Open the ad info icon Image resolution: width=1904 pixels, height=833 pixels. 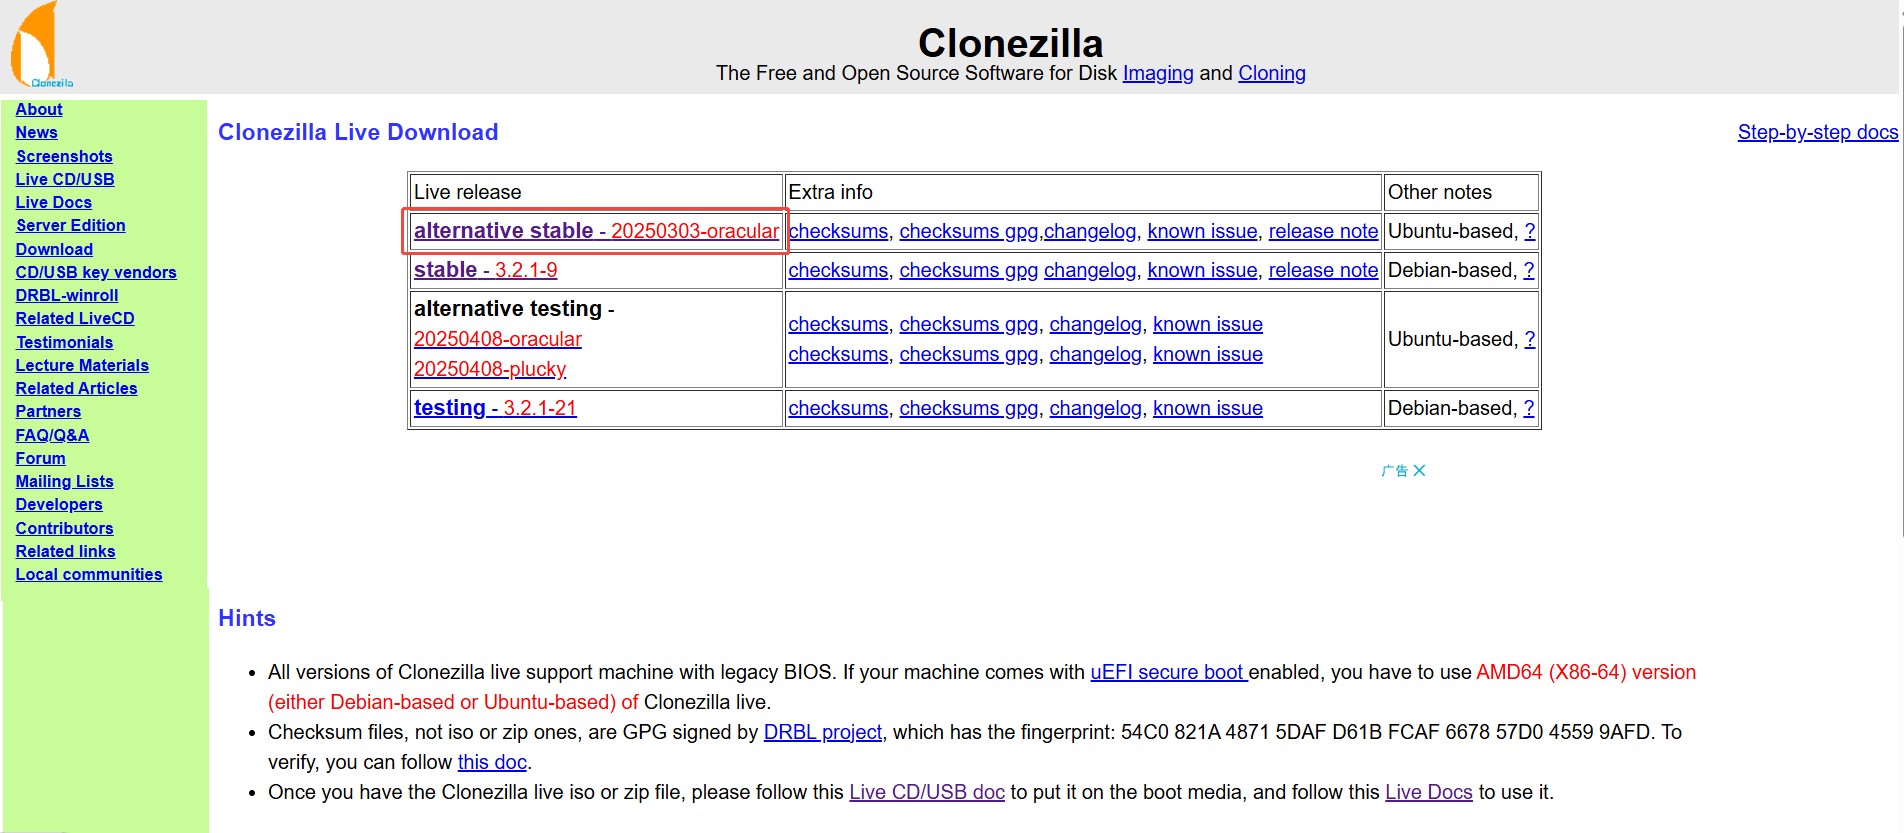tap(1394, 470)
